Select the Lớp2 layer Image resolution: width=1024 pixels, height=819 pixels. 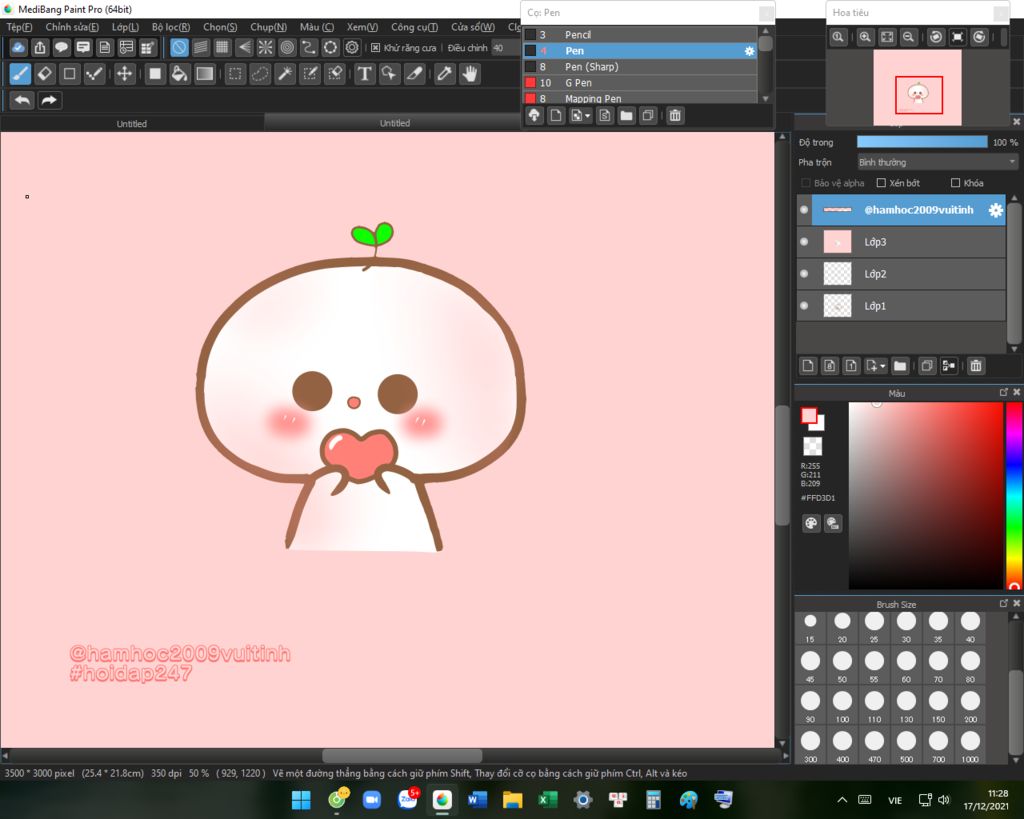pos(901,274)
